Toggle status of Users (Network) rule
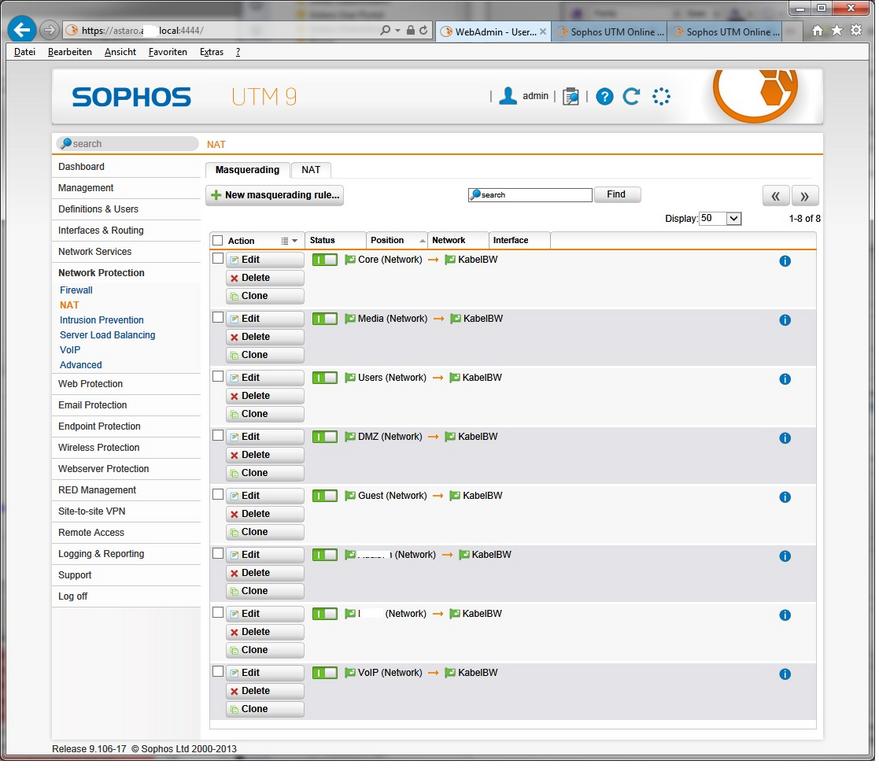The image size is (879, 768). (325, 378)
